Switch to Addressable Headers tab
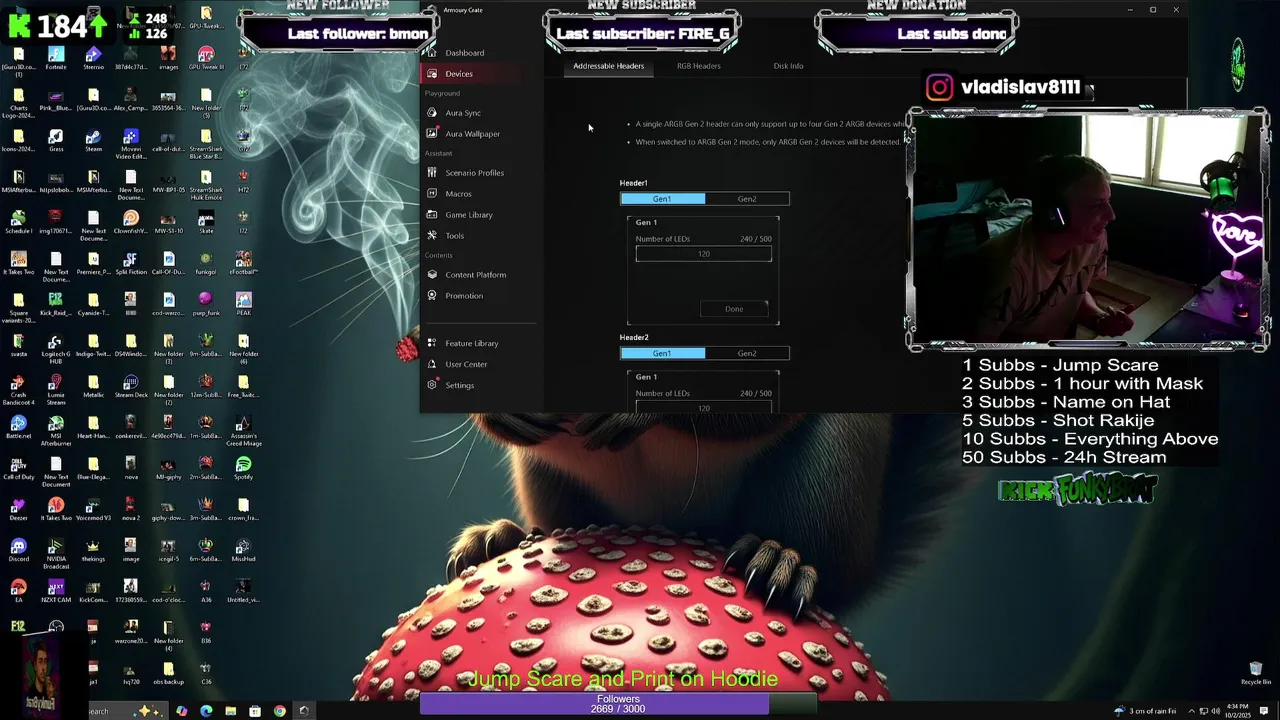 click(x=608, y=66)
